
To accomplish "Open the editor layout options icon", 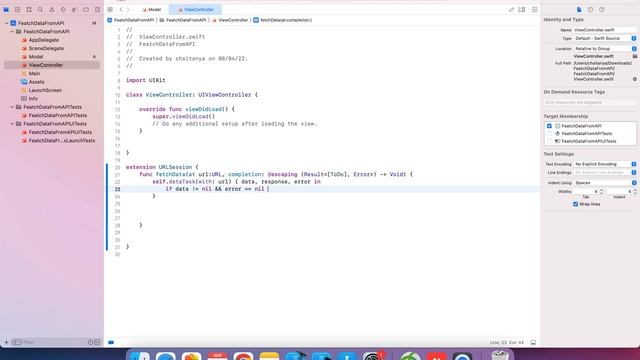I will (x=522, y=9).
